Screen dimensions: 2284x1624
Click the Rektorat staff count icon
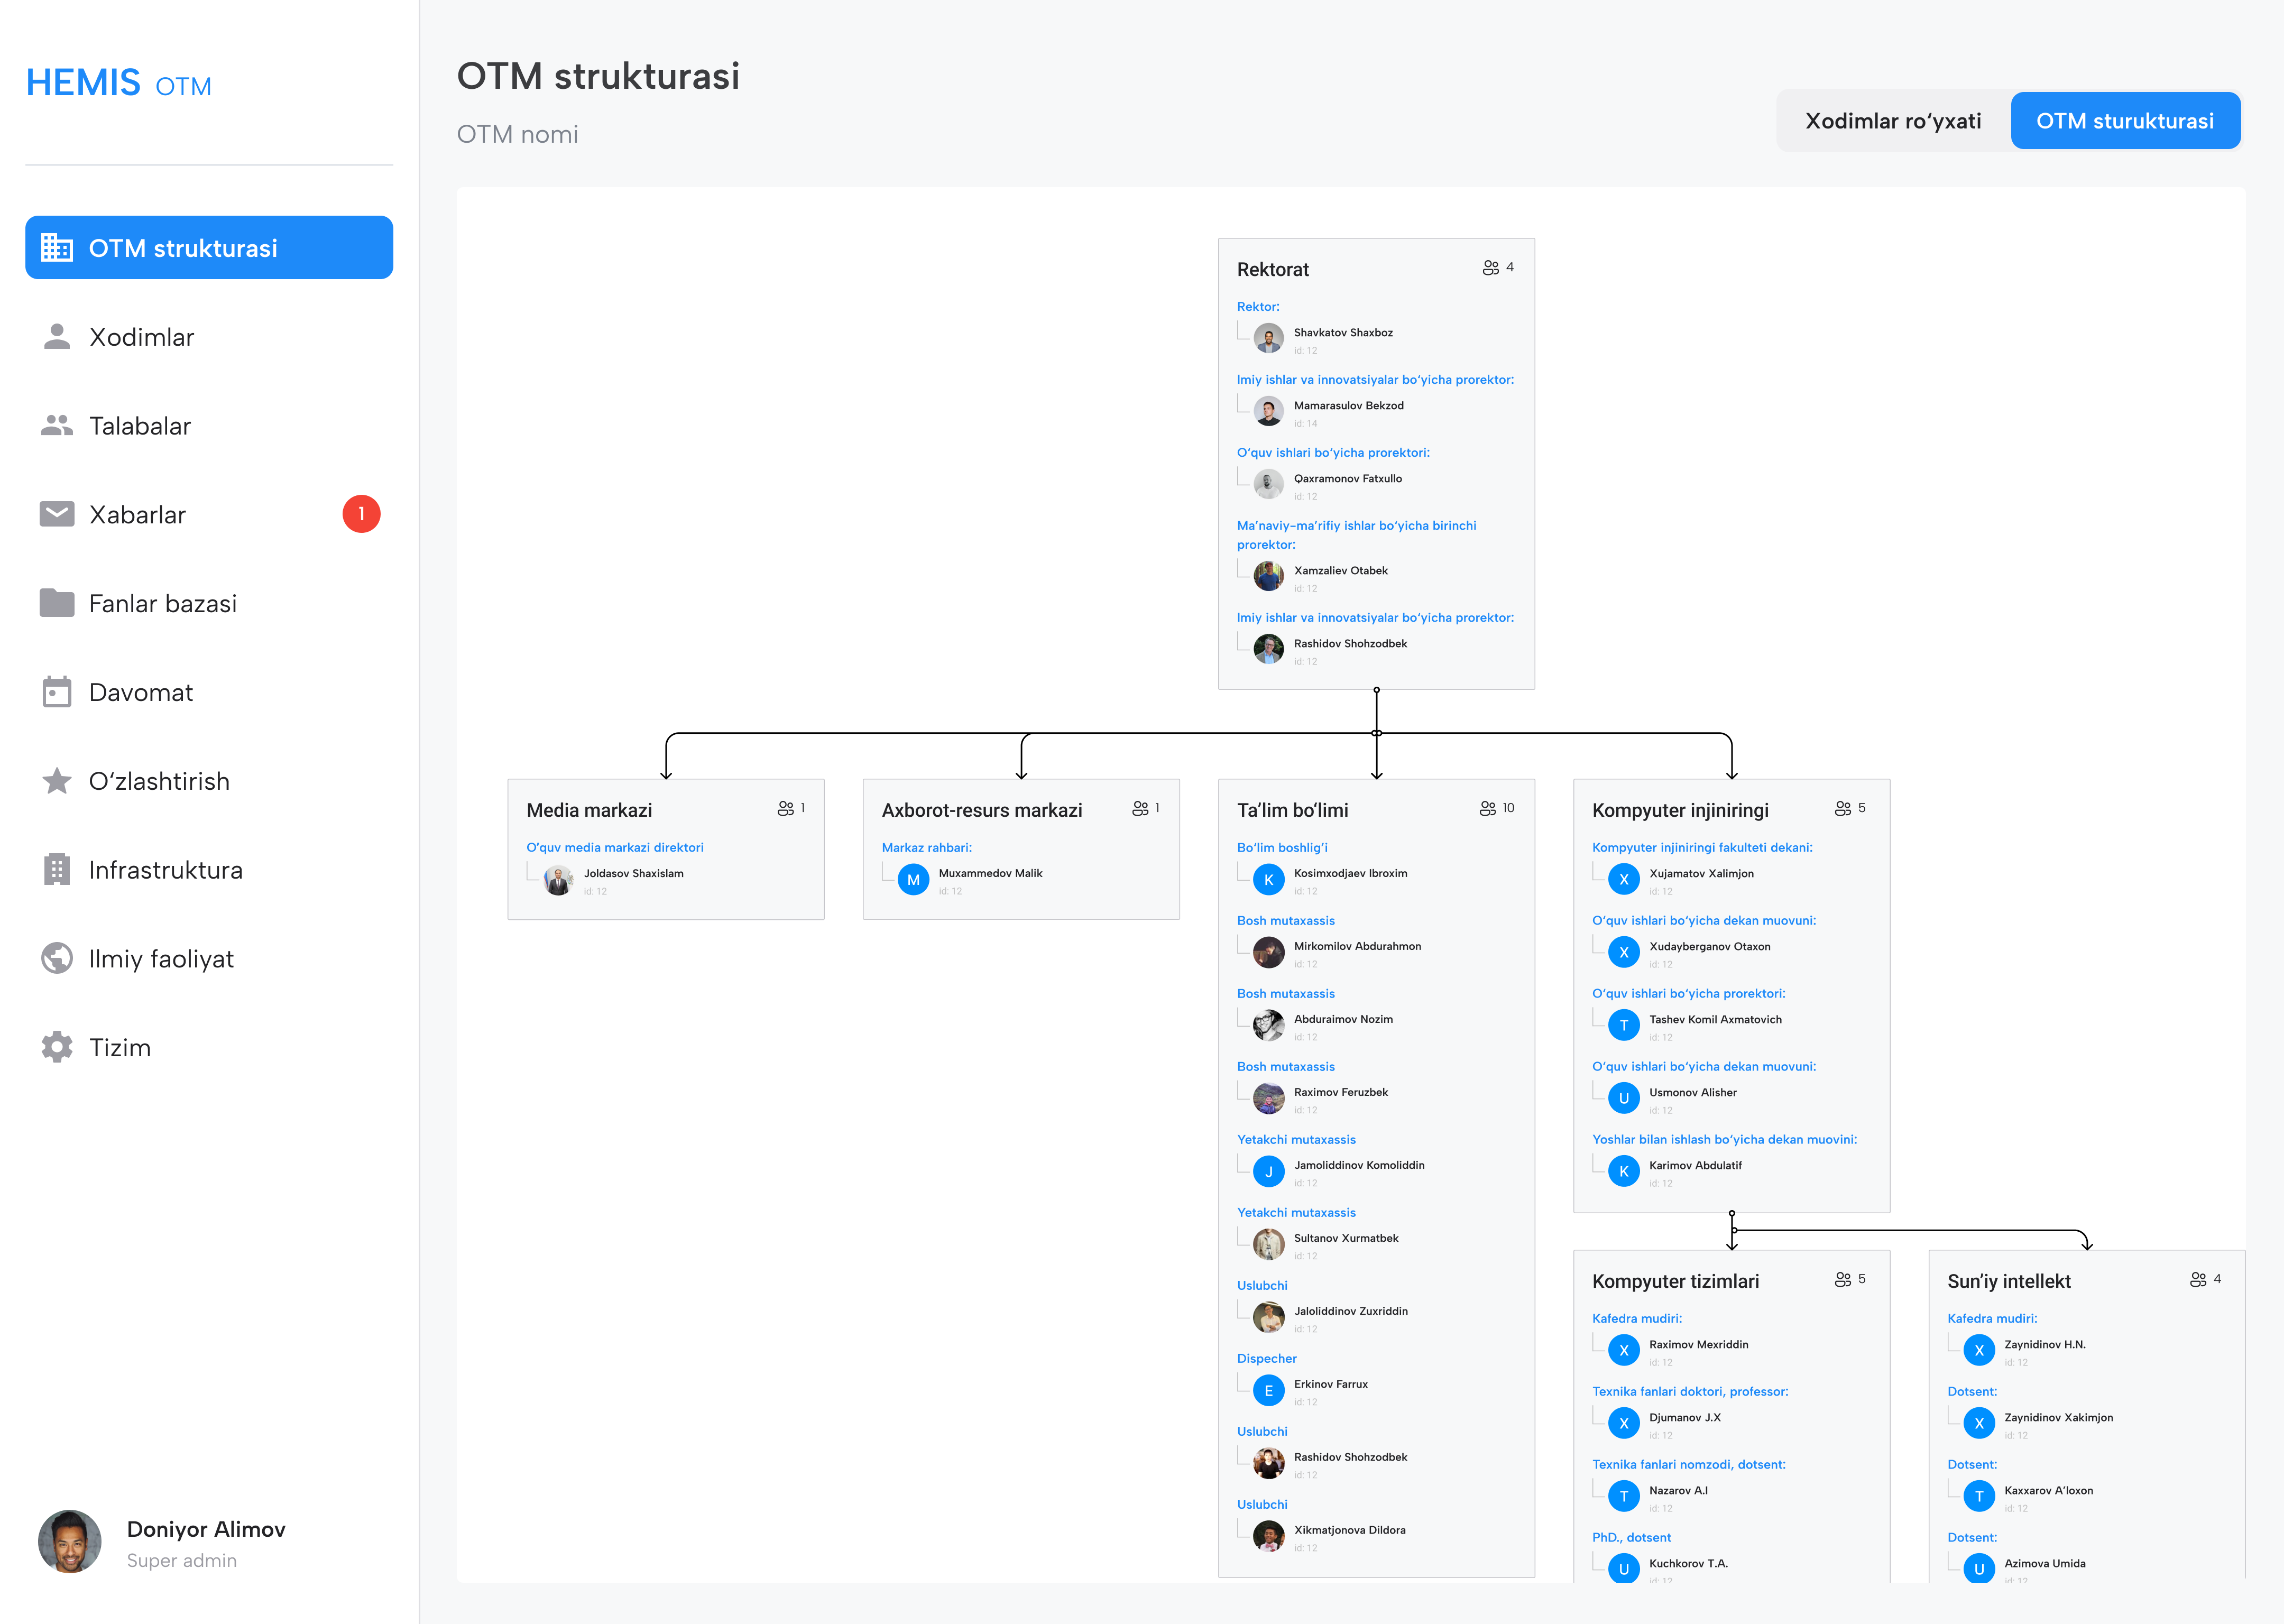tap(1490, 268)
